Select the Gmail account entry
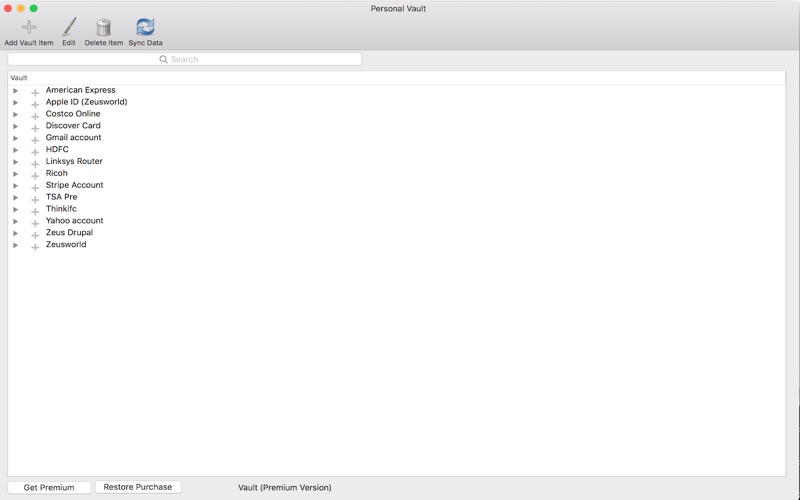This screenshot has width=800, height=500. click(x=73, y=137)
